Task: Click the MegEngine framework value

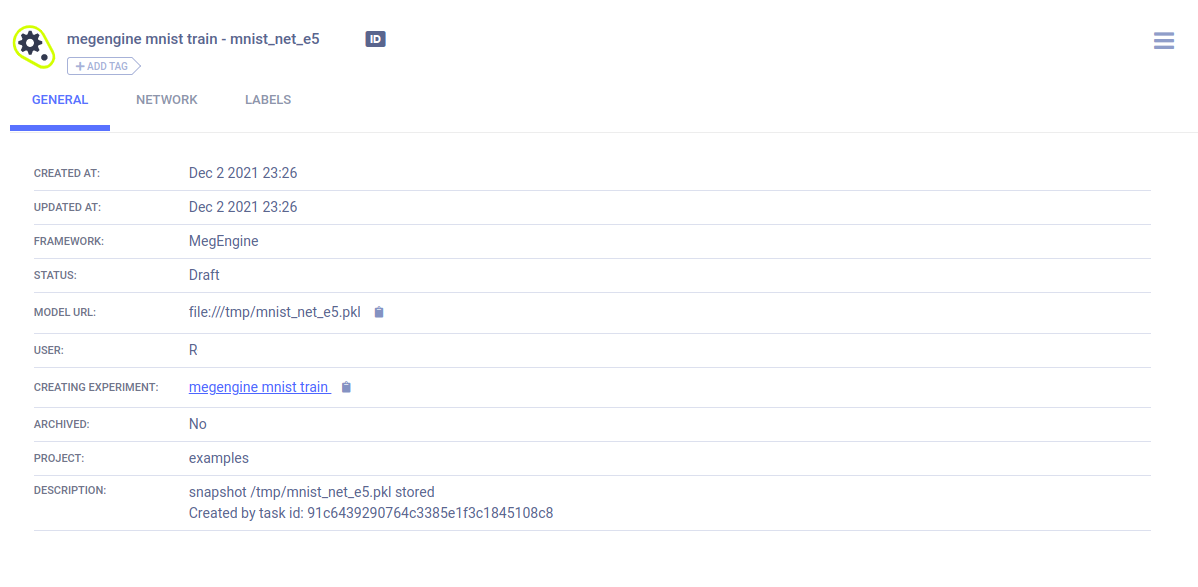Action: 223,241
